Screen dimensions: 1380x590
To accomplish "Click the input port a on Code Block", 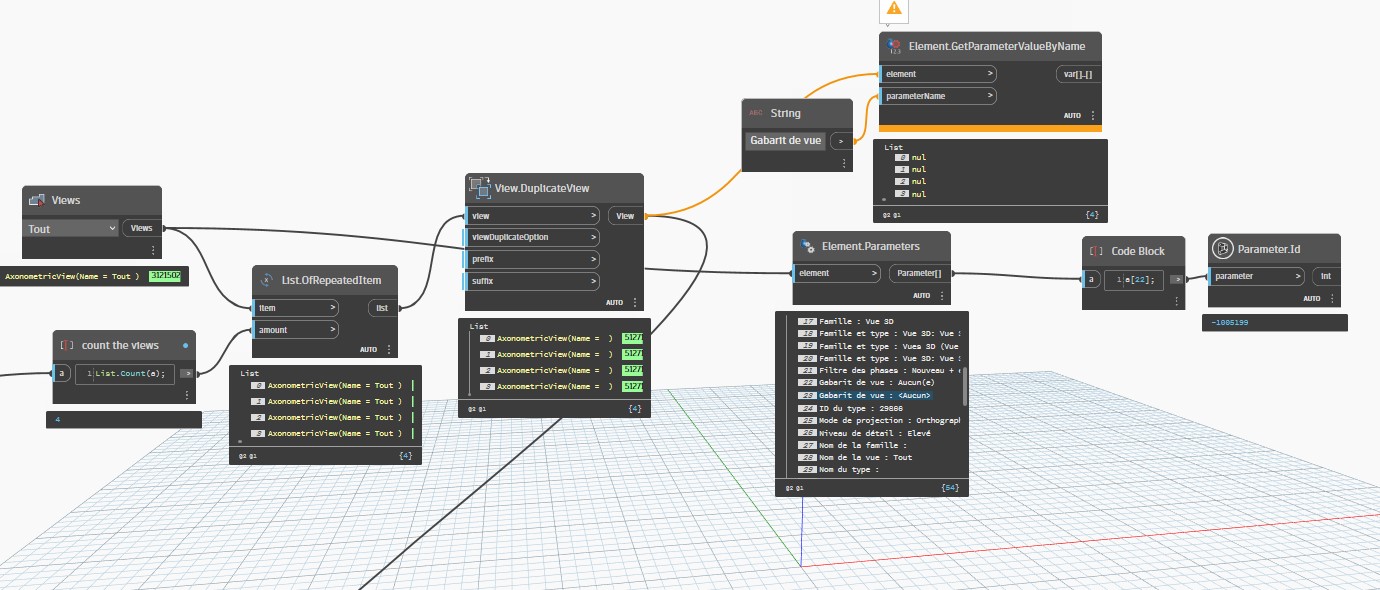I will pyautogui.click(x=1091, y=279).
